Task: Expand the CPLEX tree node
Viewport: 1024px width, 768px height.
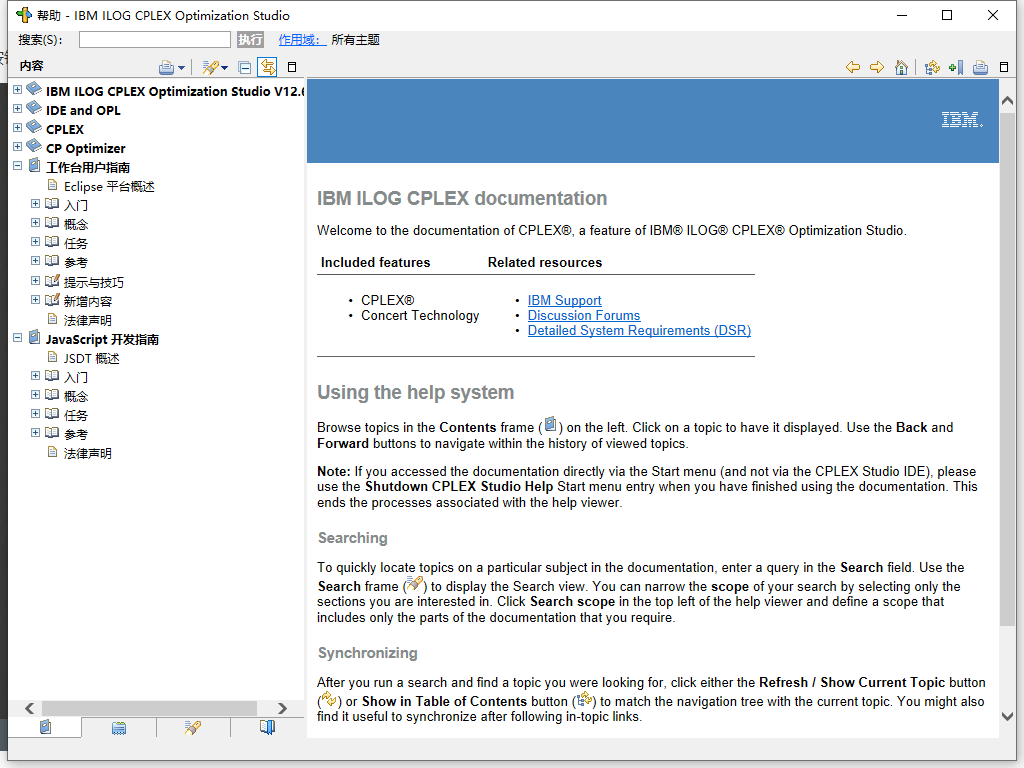Action: (16, 128)
